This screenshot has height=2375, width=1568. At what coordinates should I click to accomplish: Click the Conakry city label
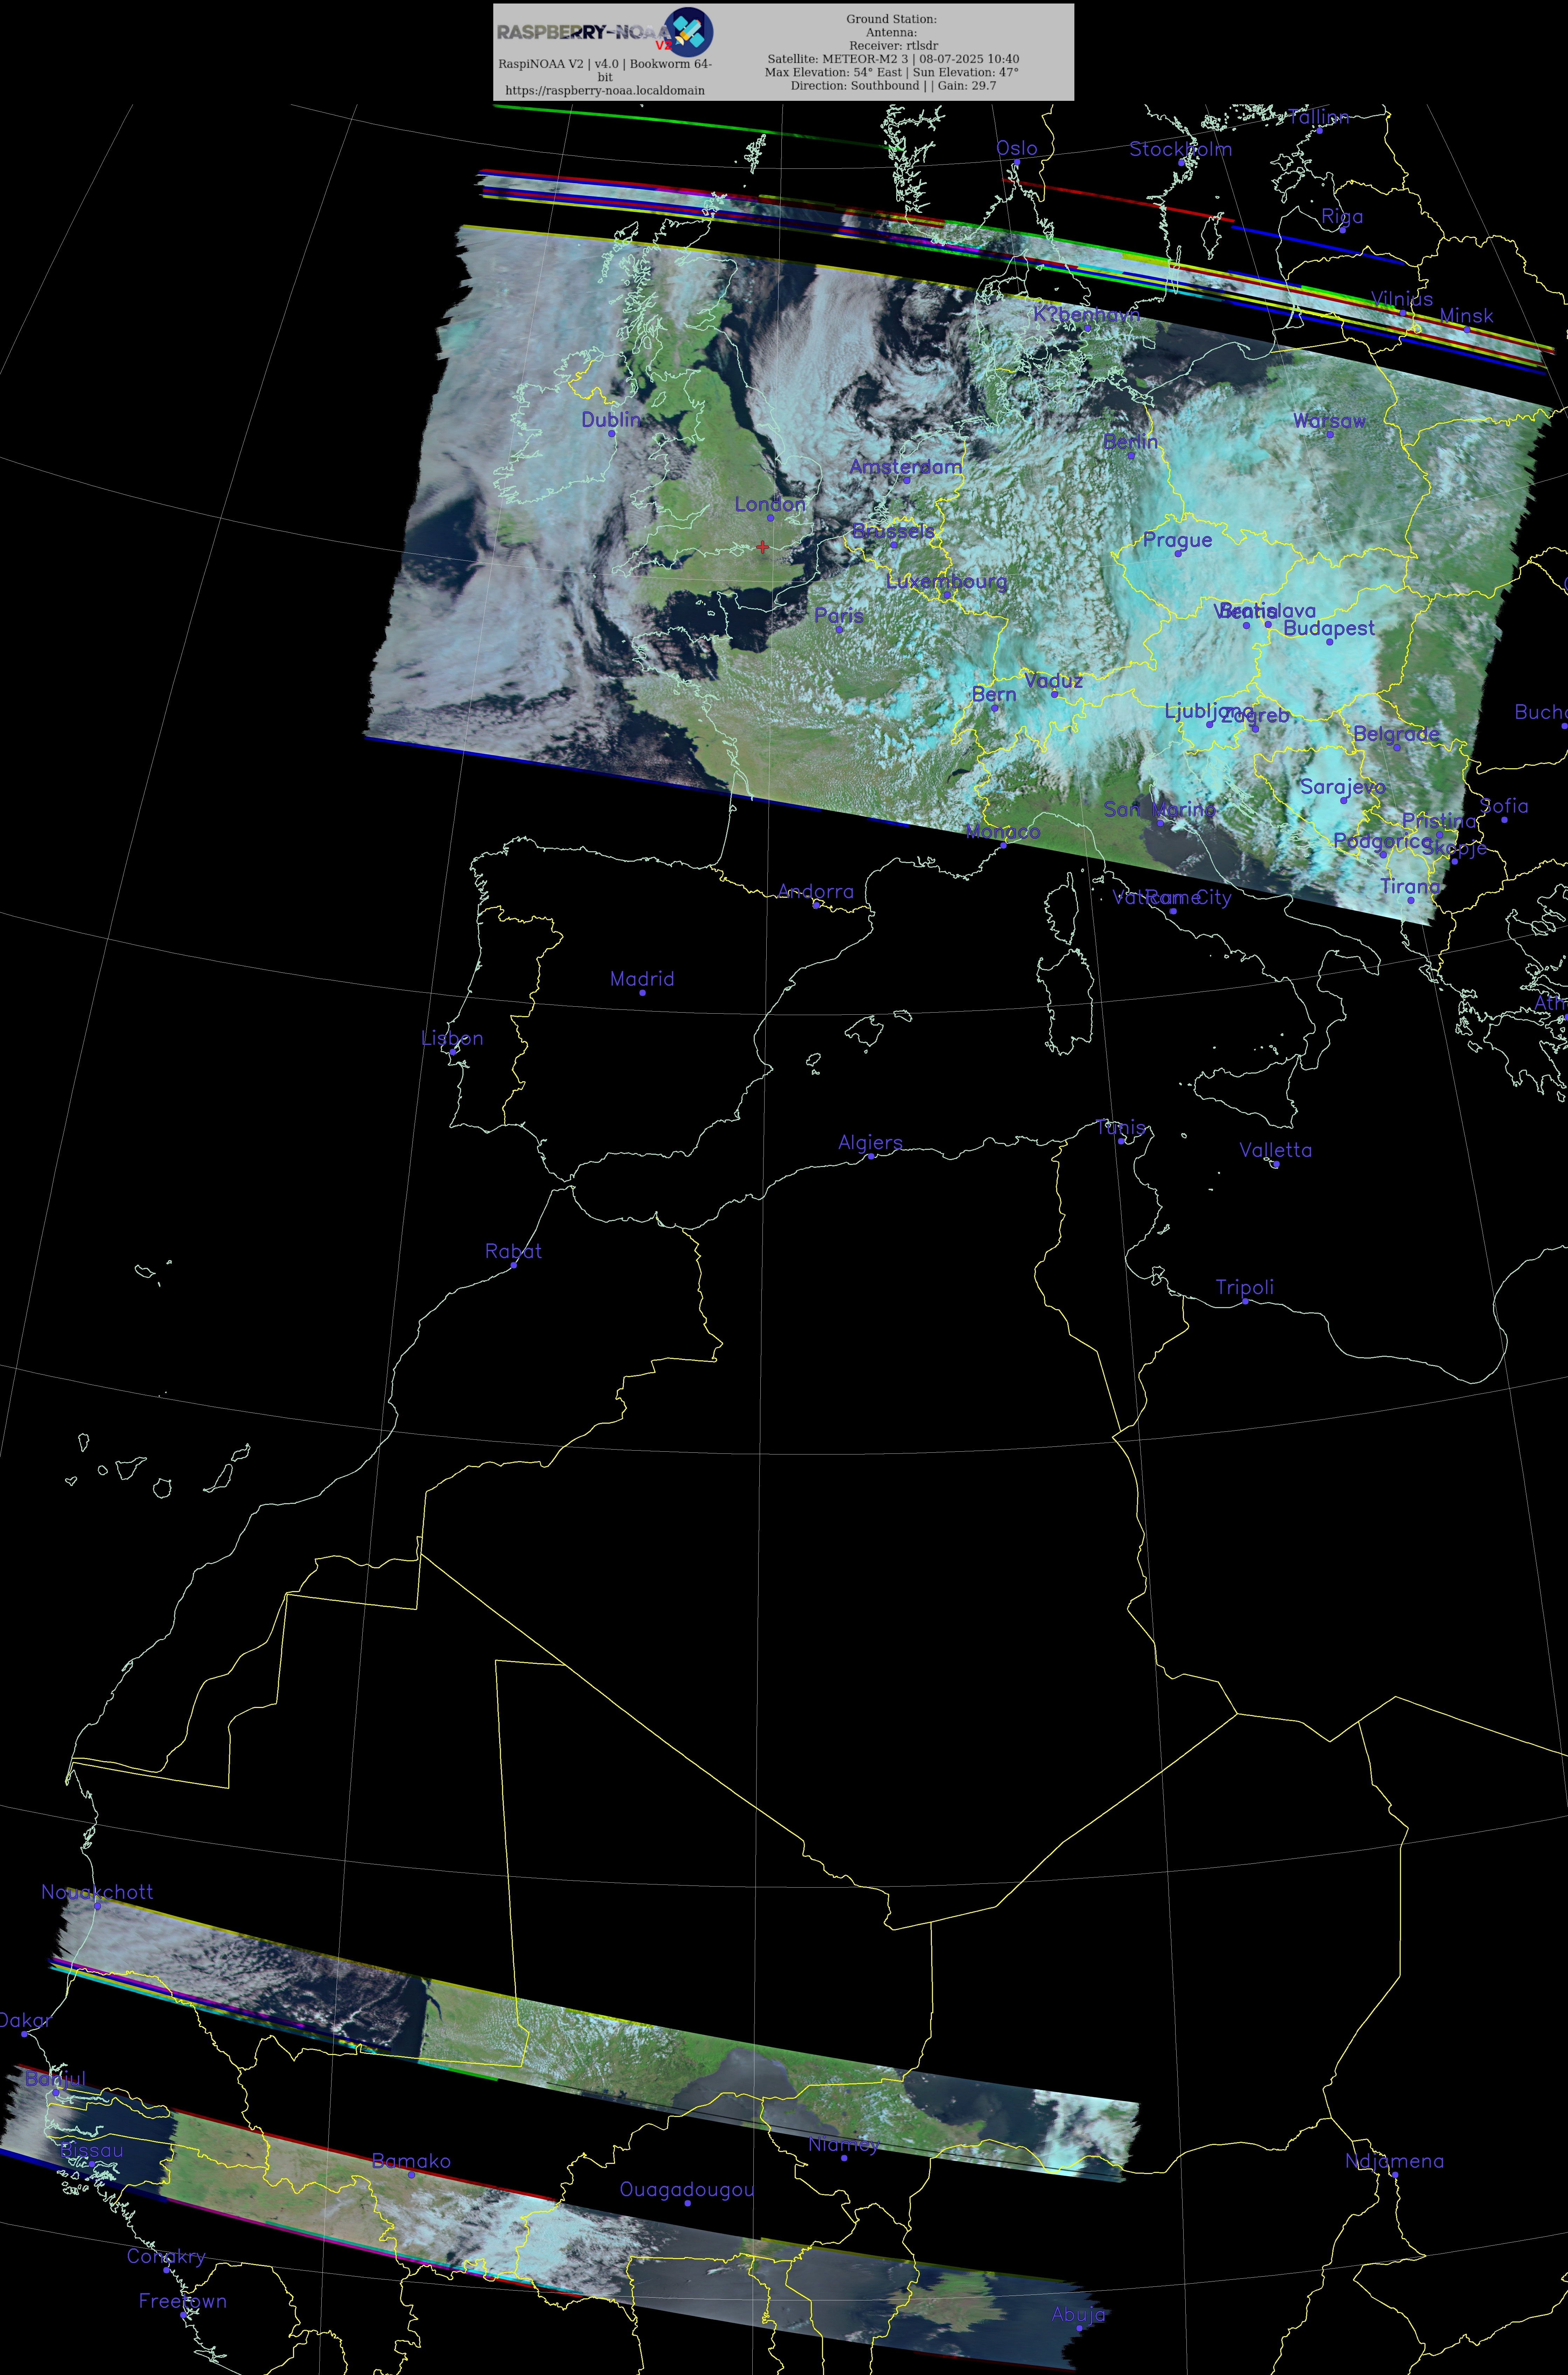[x=166, y=2257]
